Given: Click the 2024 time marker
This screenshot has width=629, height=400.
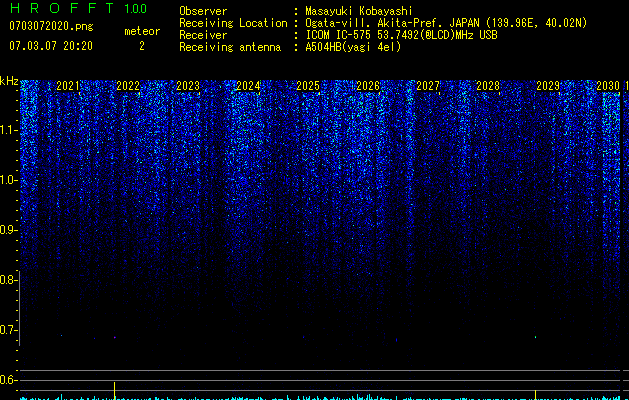Looking at the screenshot, I should click(248, 85).
